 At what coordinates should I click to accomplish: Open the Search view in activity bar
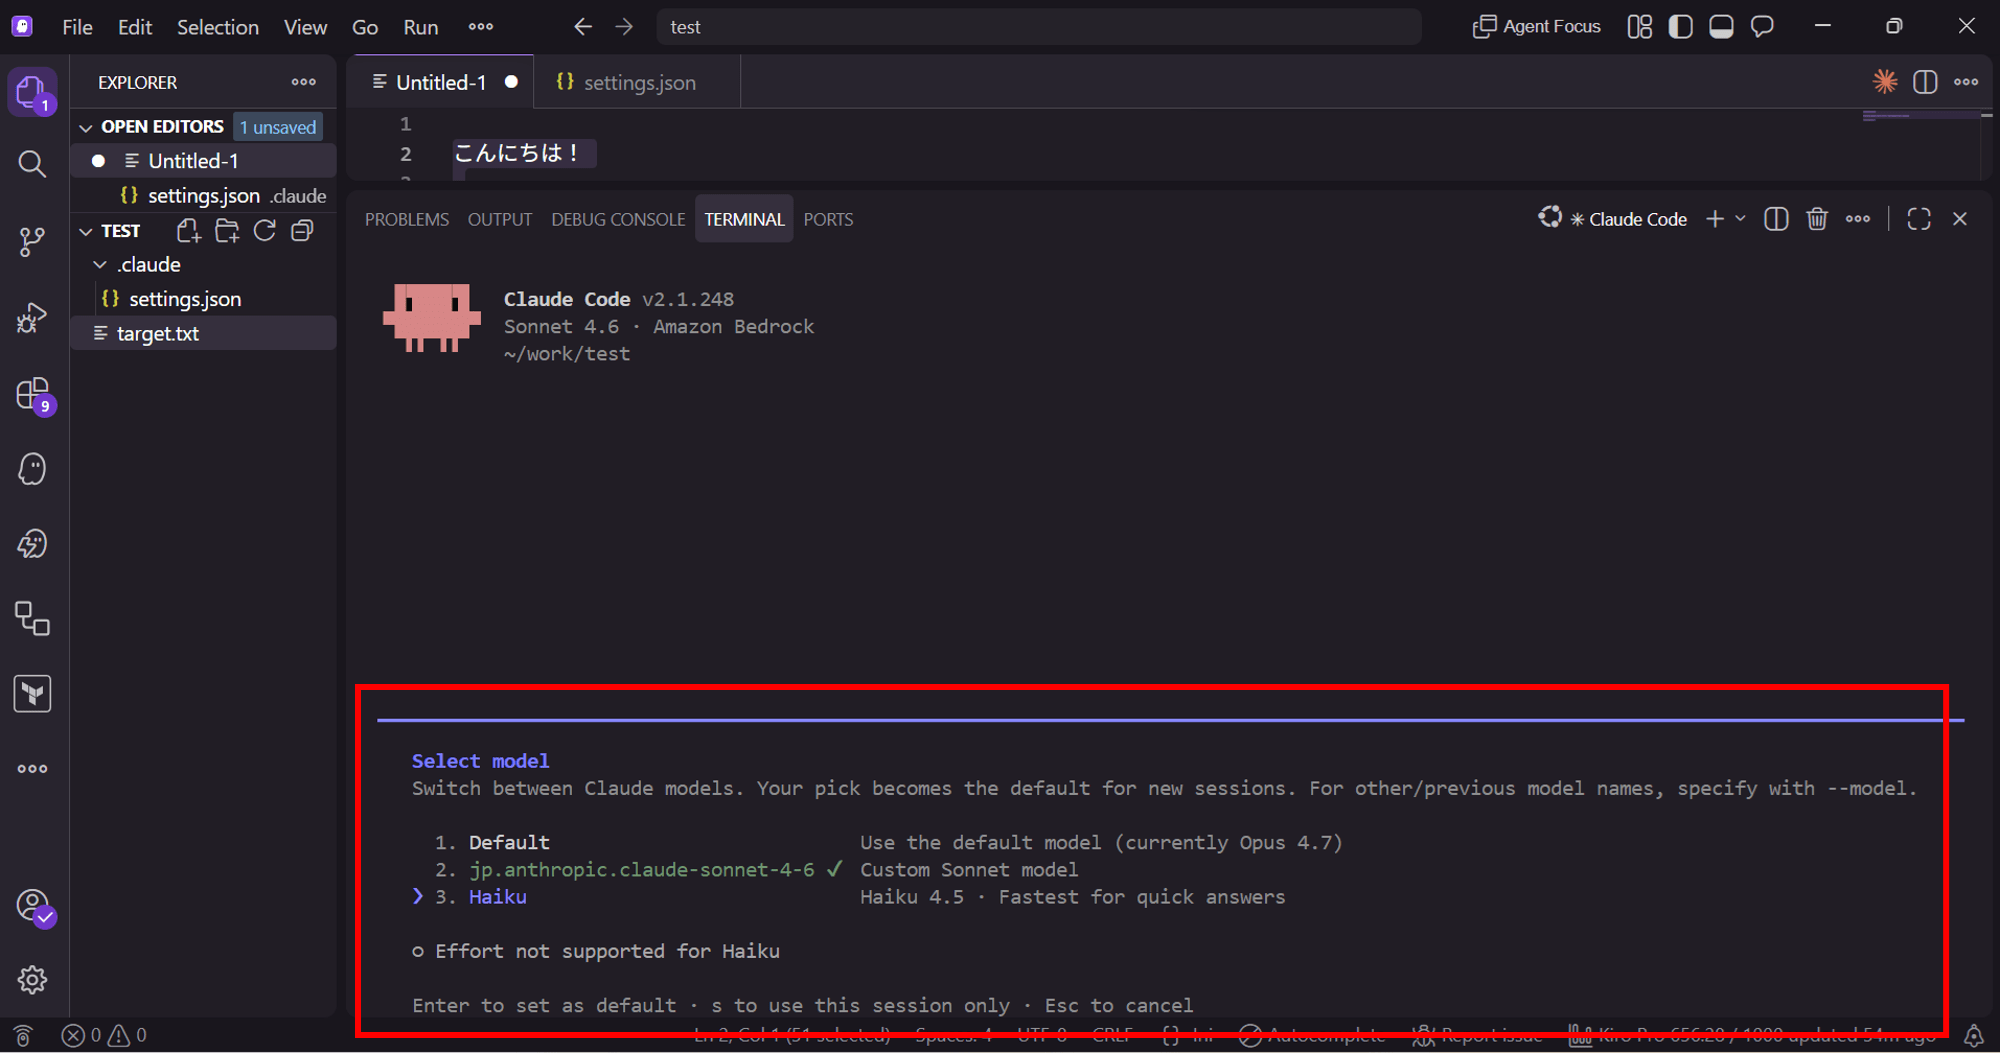point(32,164)
